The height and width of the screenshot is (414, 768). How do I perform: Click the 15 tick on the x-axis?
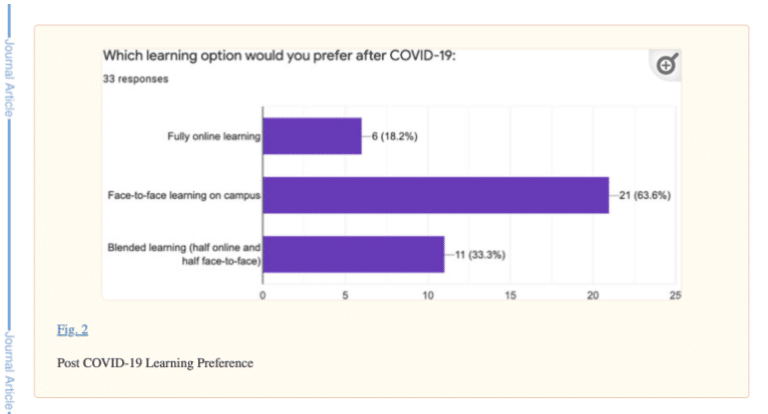[510, 295]
